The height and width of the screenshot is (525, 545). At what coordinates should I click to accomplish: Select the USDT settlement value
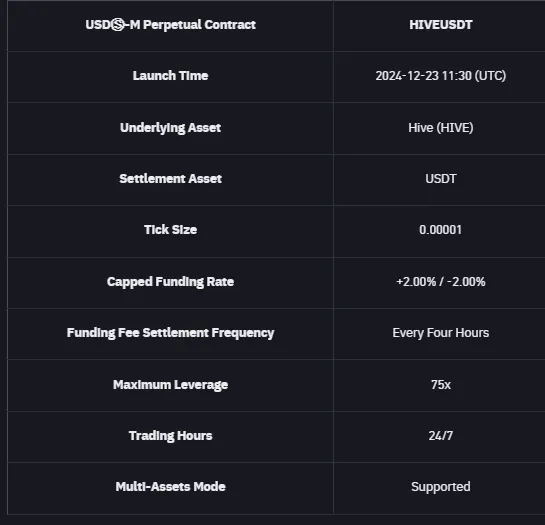440,178
